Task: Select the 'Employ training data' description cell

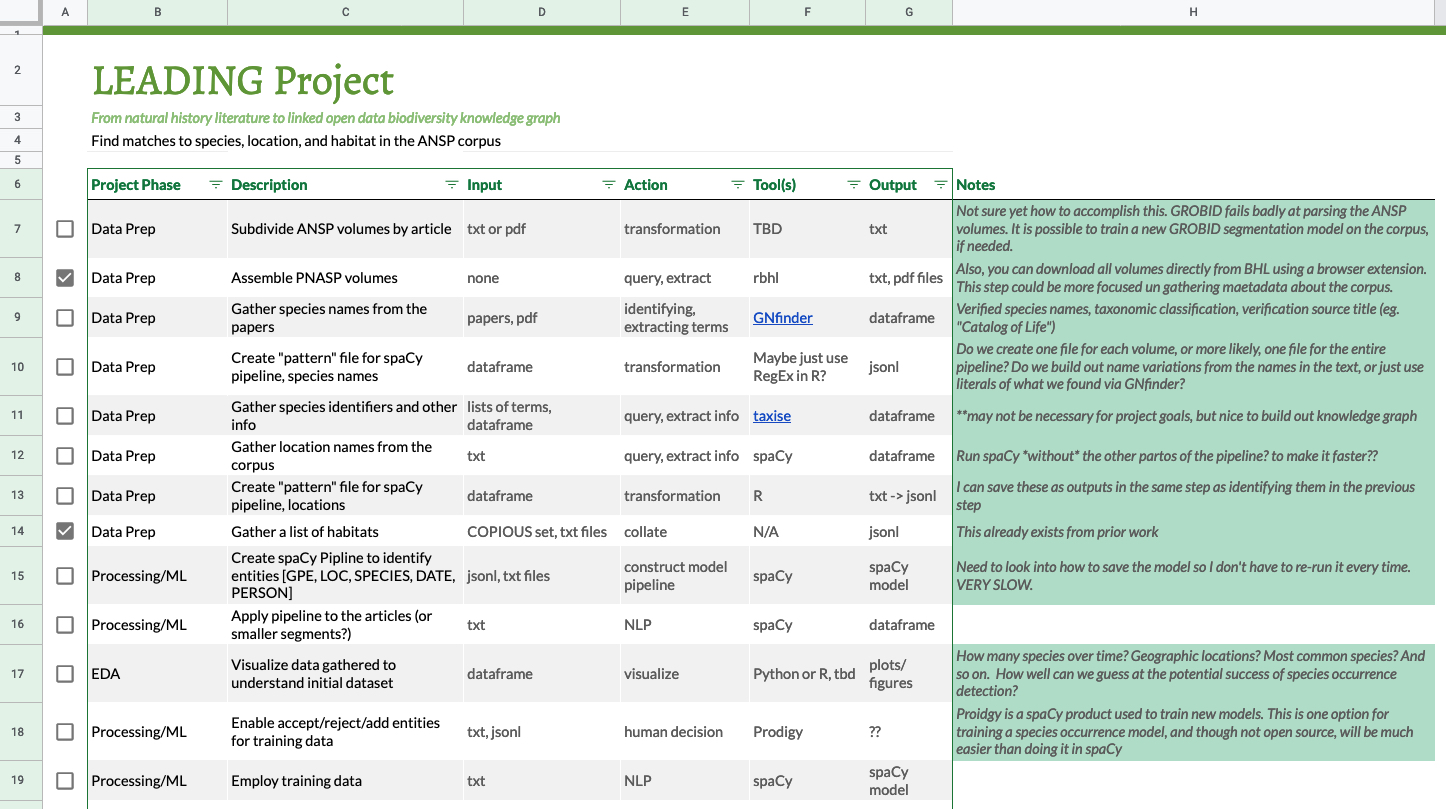Action: coord(345,781)
